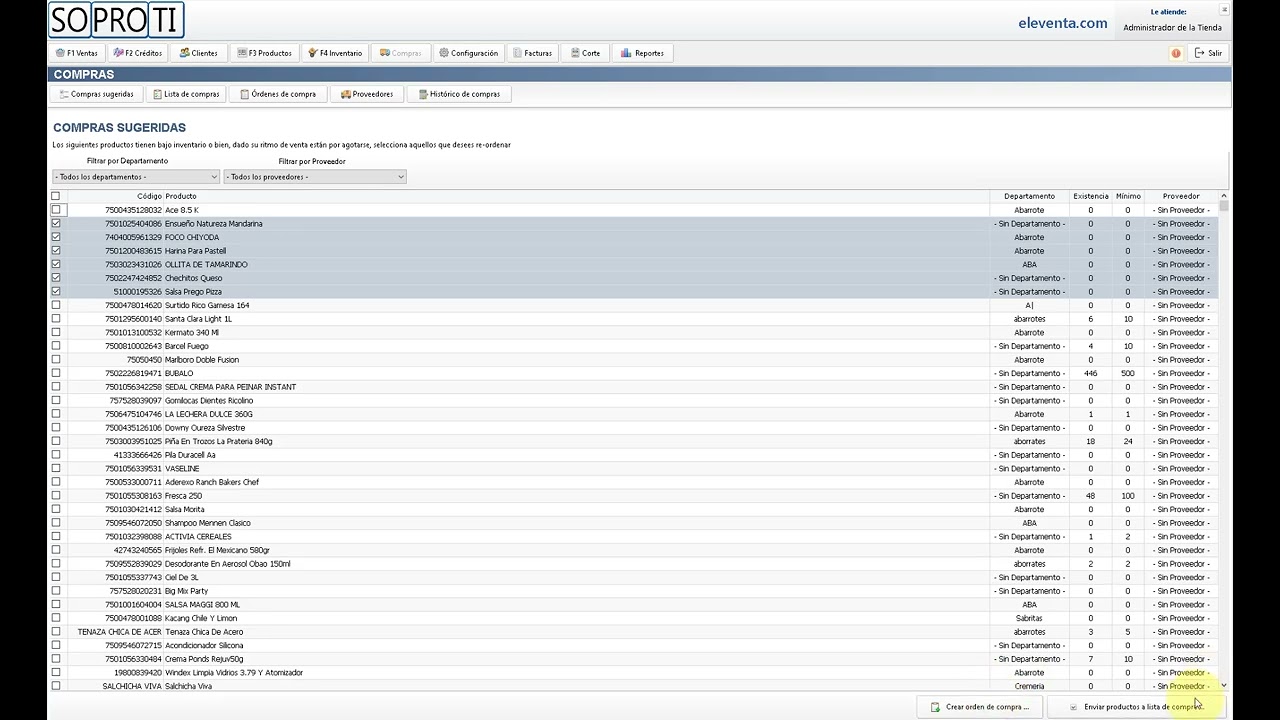The width and height of the screenshot is (1280, 720).
Task: Select the LA LECHERA DULCE 360G row
Action: (634, 414)
